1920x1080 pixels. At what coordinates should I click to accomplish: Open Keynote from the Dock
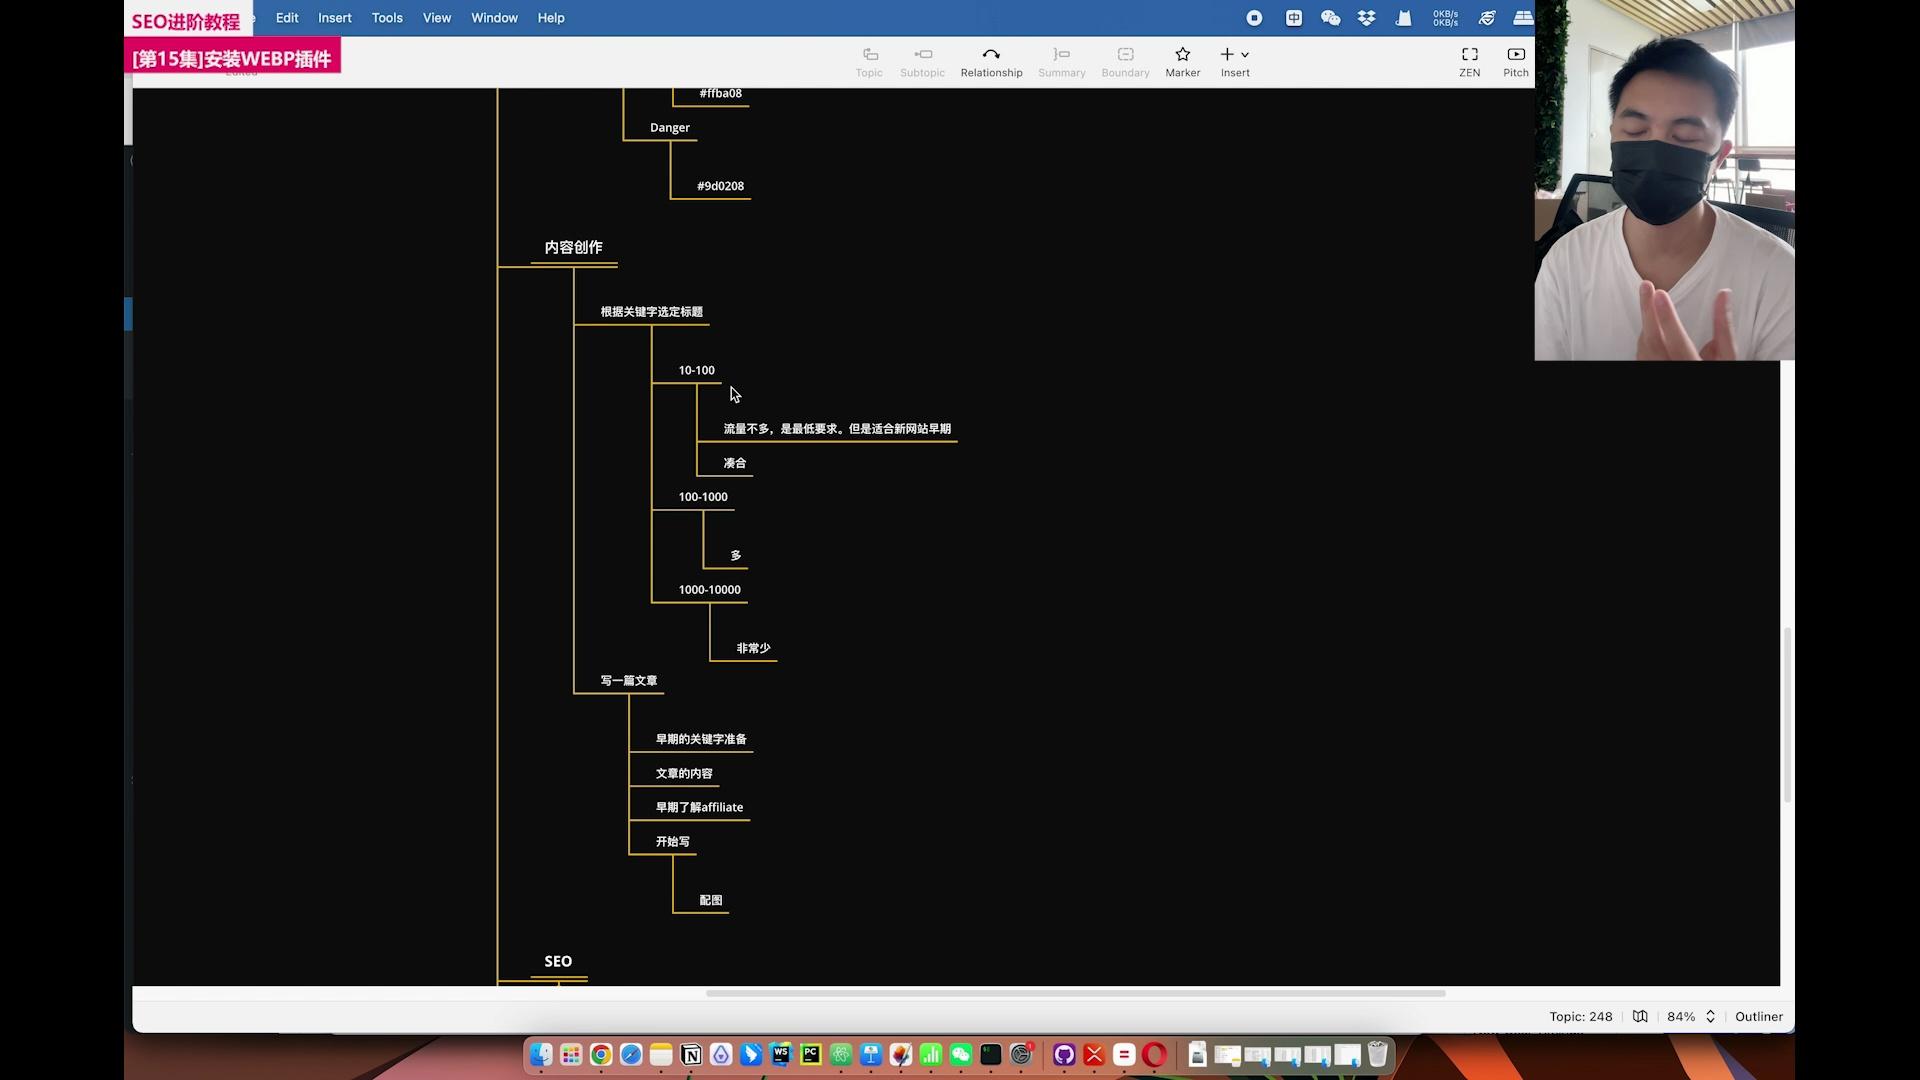pos(871,1054)
